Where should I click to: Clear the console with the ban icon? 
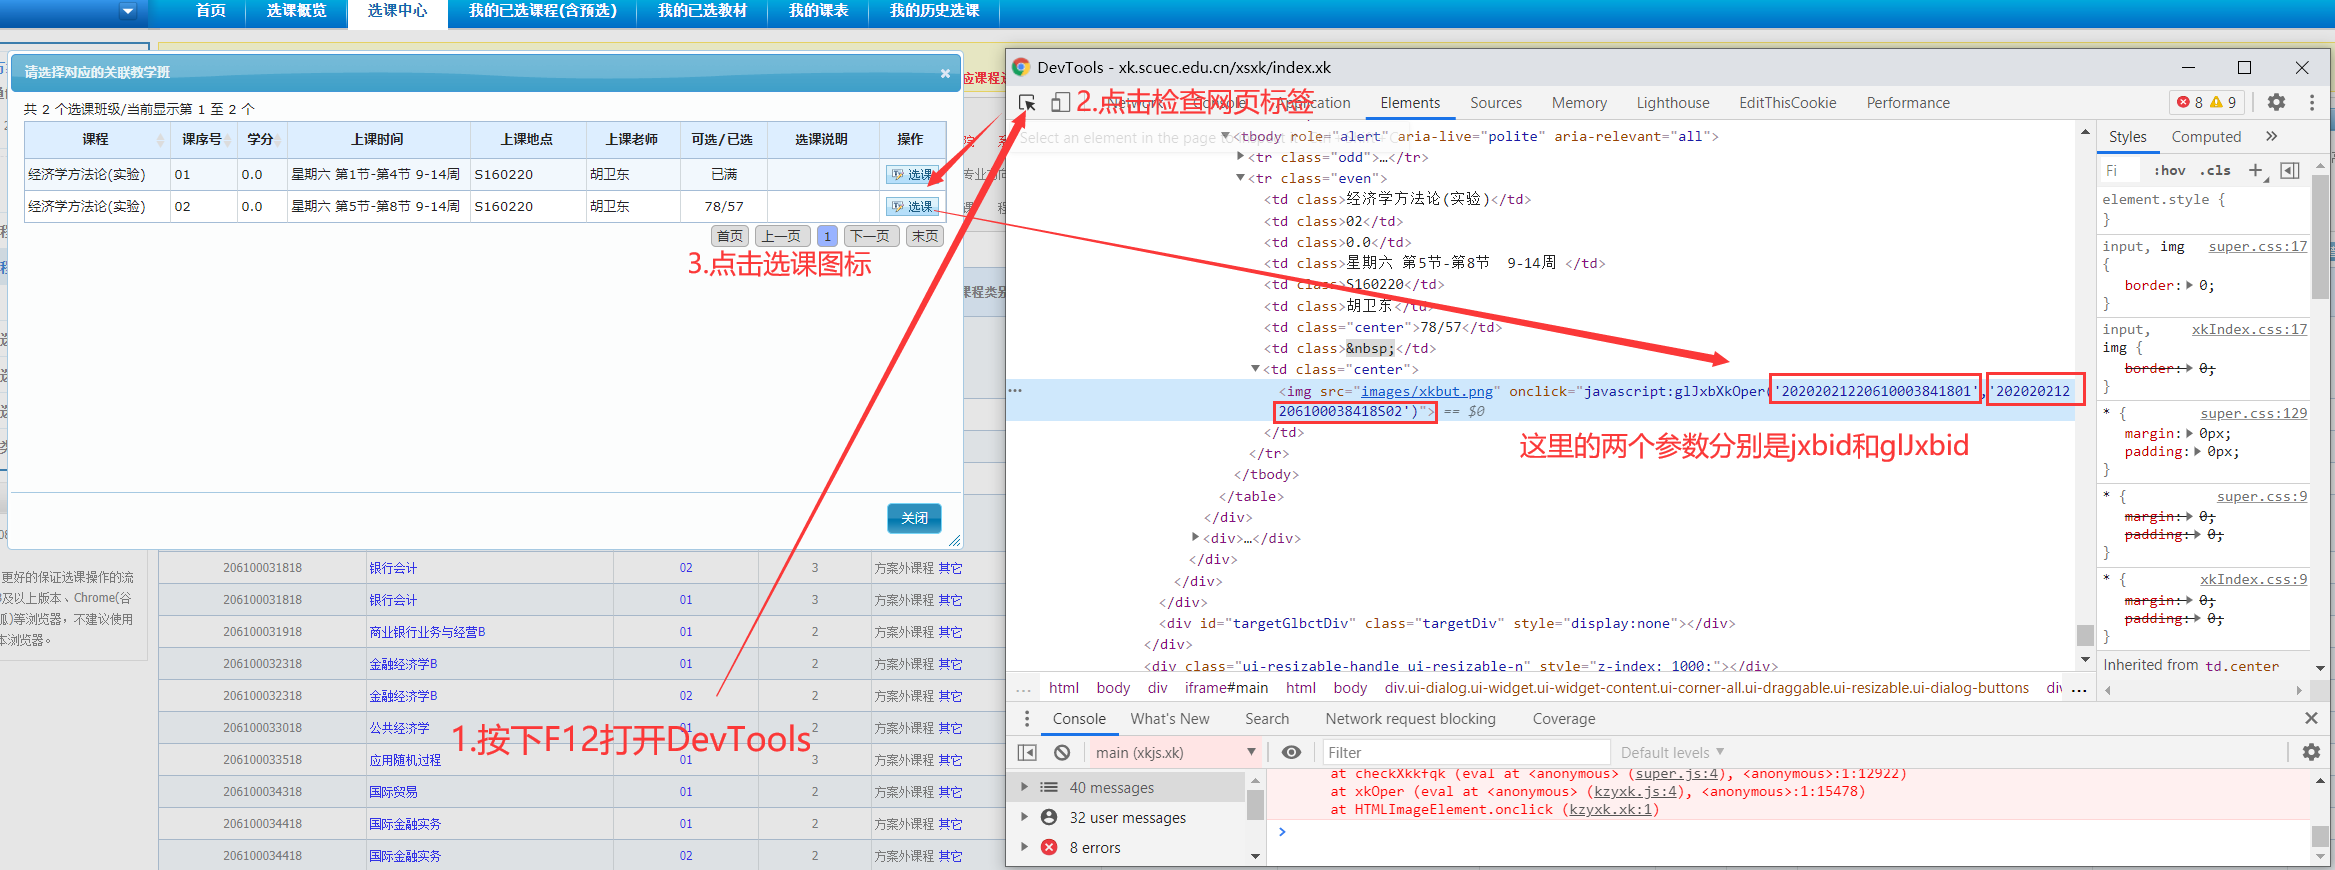1062,752
